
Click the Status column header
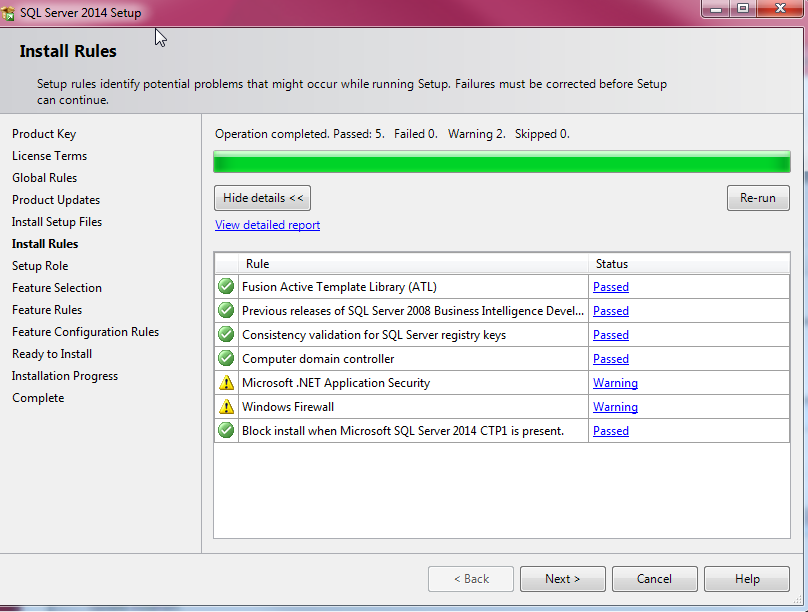pyautogui.click(x=689, y=264)
